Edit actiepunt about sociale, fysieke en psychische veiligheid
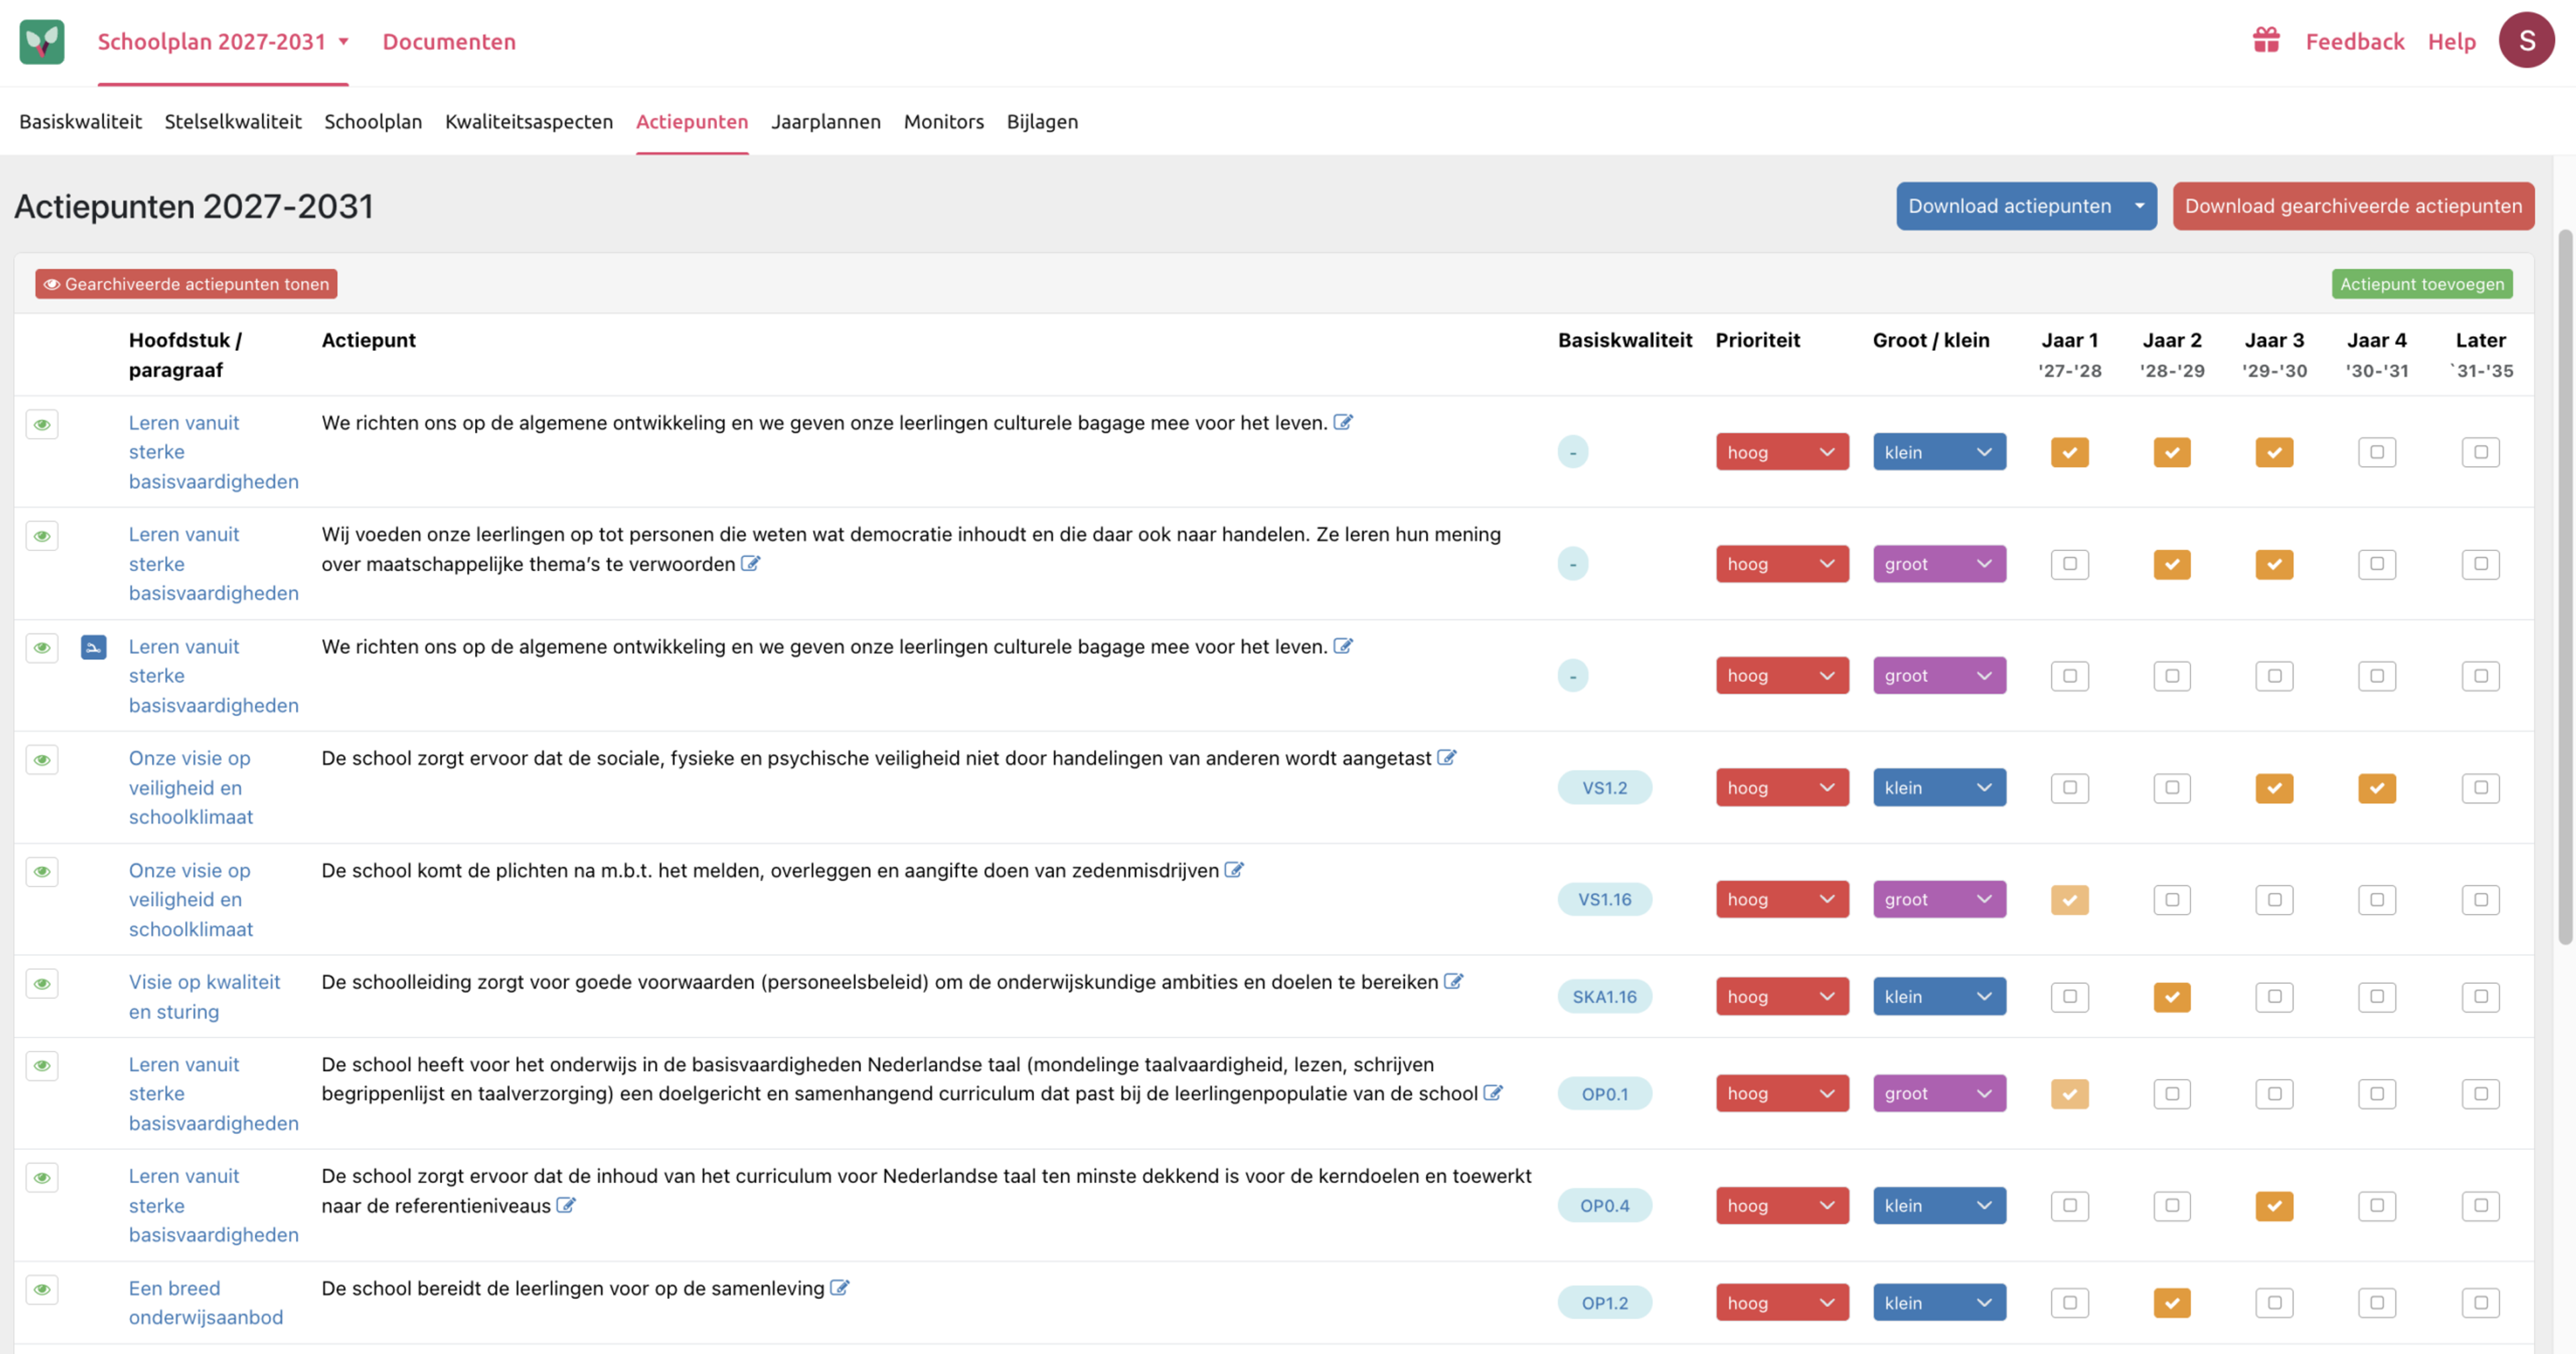2576x1354 pixels. coord(1446,758)
